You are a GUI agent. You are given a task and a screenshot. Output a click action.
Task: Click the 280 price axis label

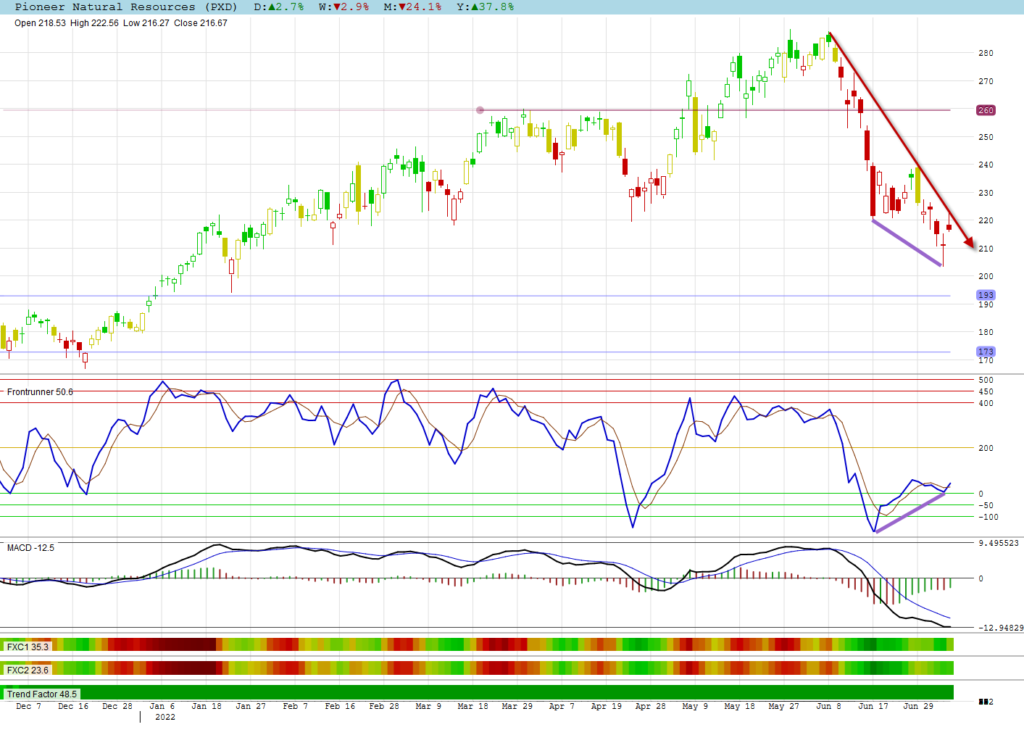click(x=985, y=53)
